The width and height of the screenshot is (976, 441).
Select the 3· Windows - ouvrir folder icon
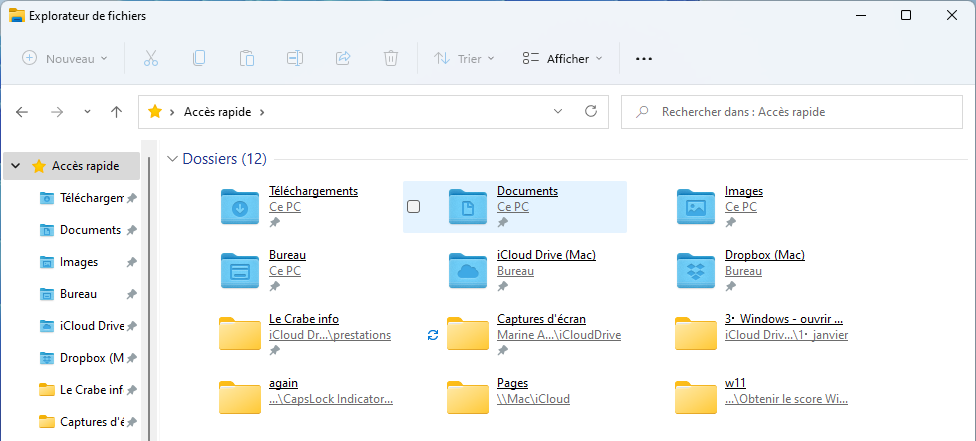[x=696, y=333]
